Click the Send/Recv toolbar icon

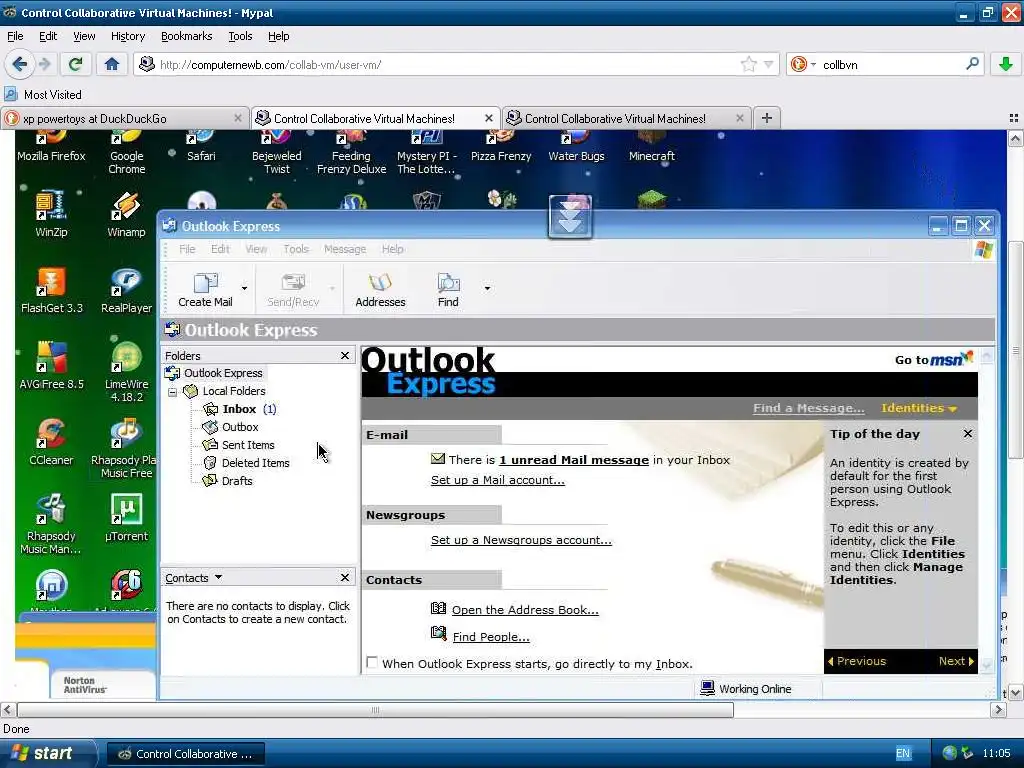tap(293, 289)
